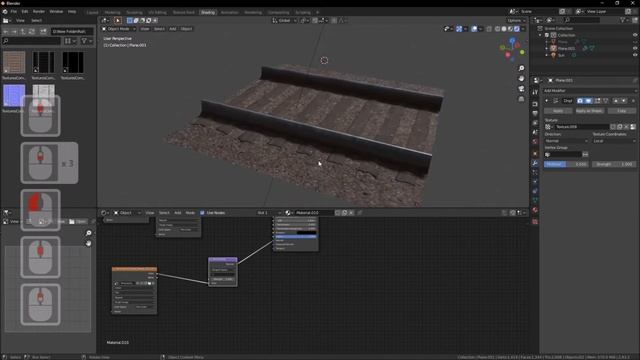
Task: Select the brick texture thumbnail
Action: tap(14, 62)
